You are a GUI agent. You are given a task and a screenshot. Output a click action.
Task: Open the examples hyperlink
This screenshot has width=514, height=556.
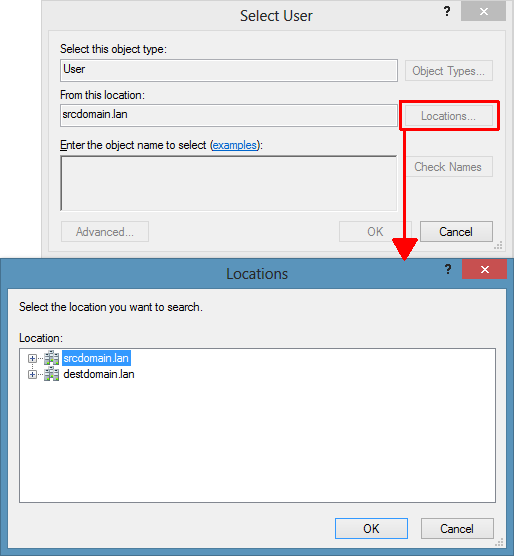click(x=235, y=145)
